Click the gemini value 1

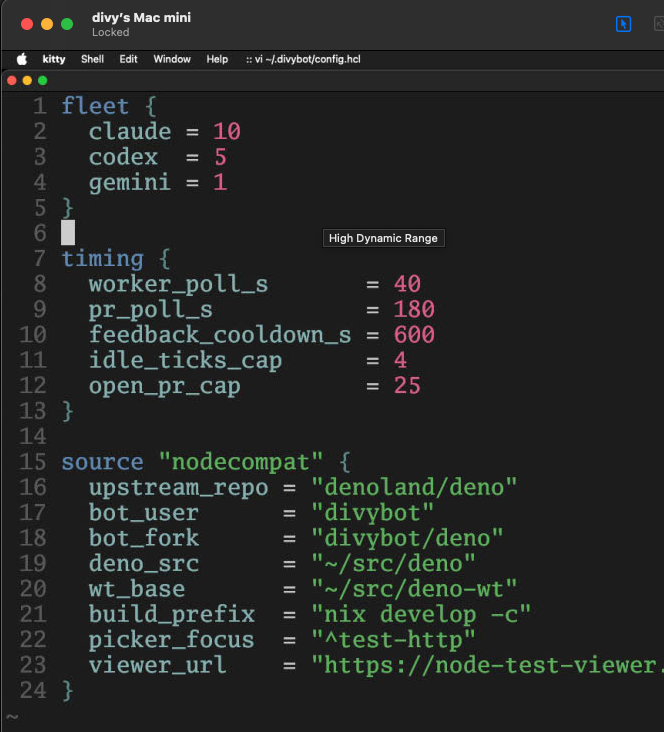pyautogui.click(x=220, y=183)
